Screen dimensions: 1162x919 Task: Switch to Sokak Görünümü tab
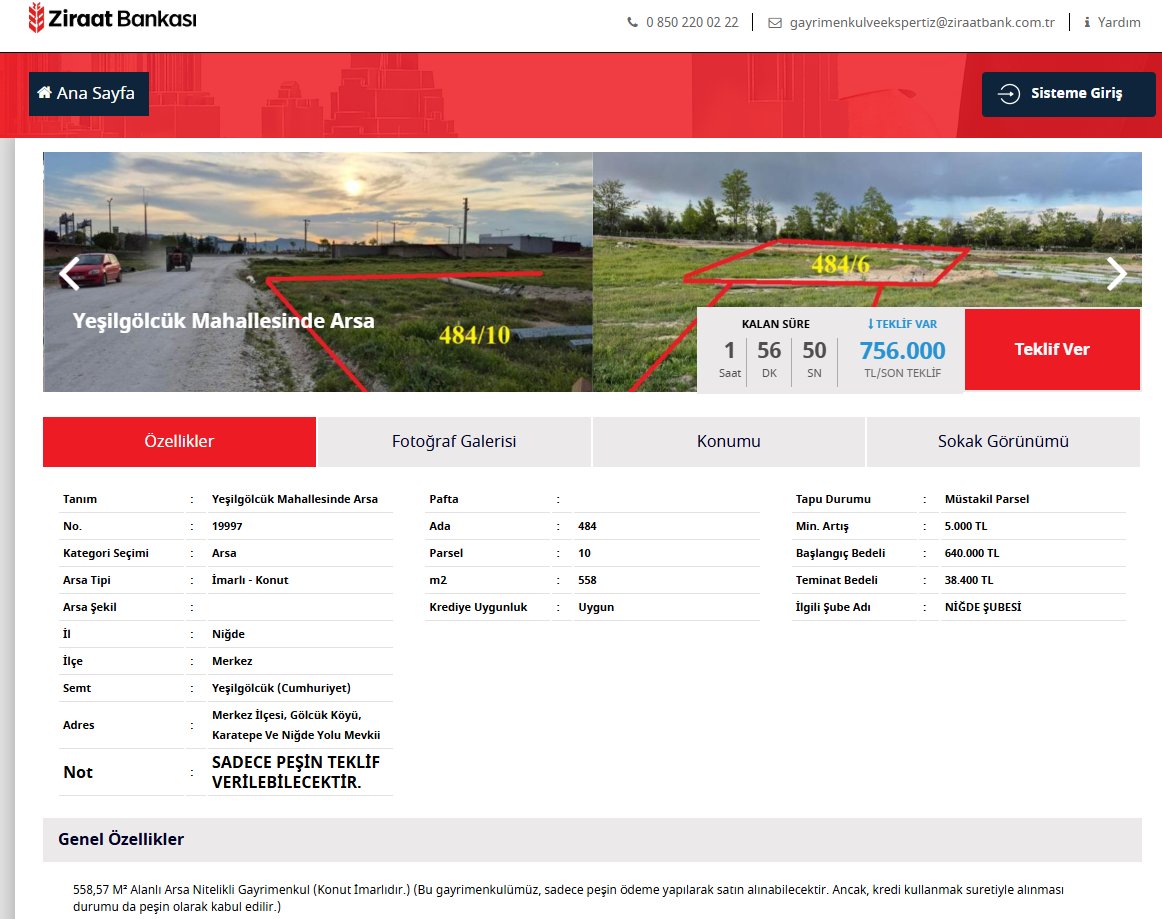1003,442
